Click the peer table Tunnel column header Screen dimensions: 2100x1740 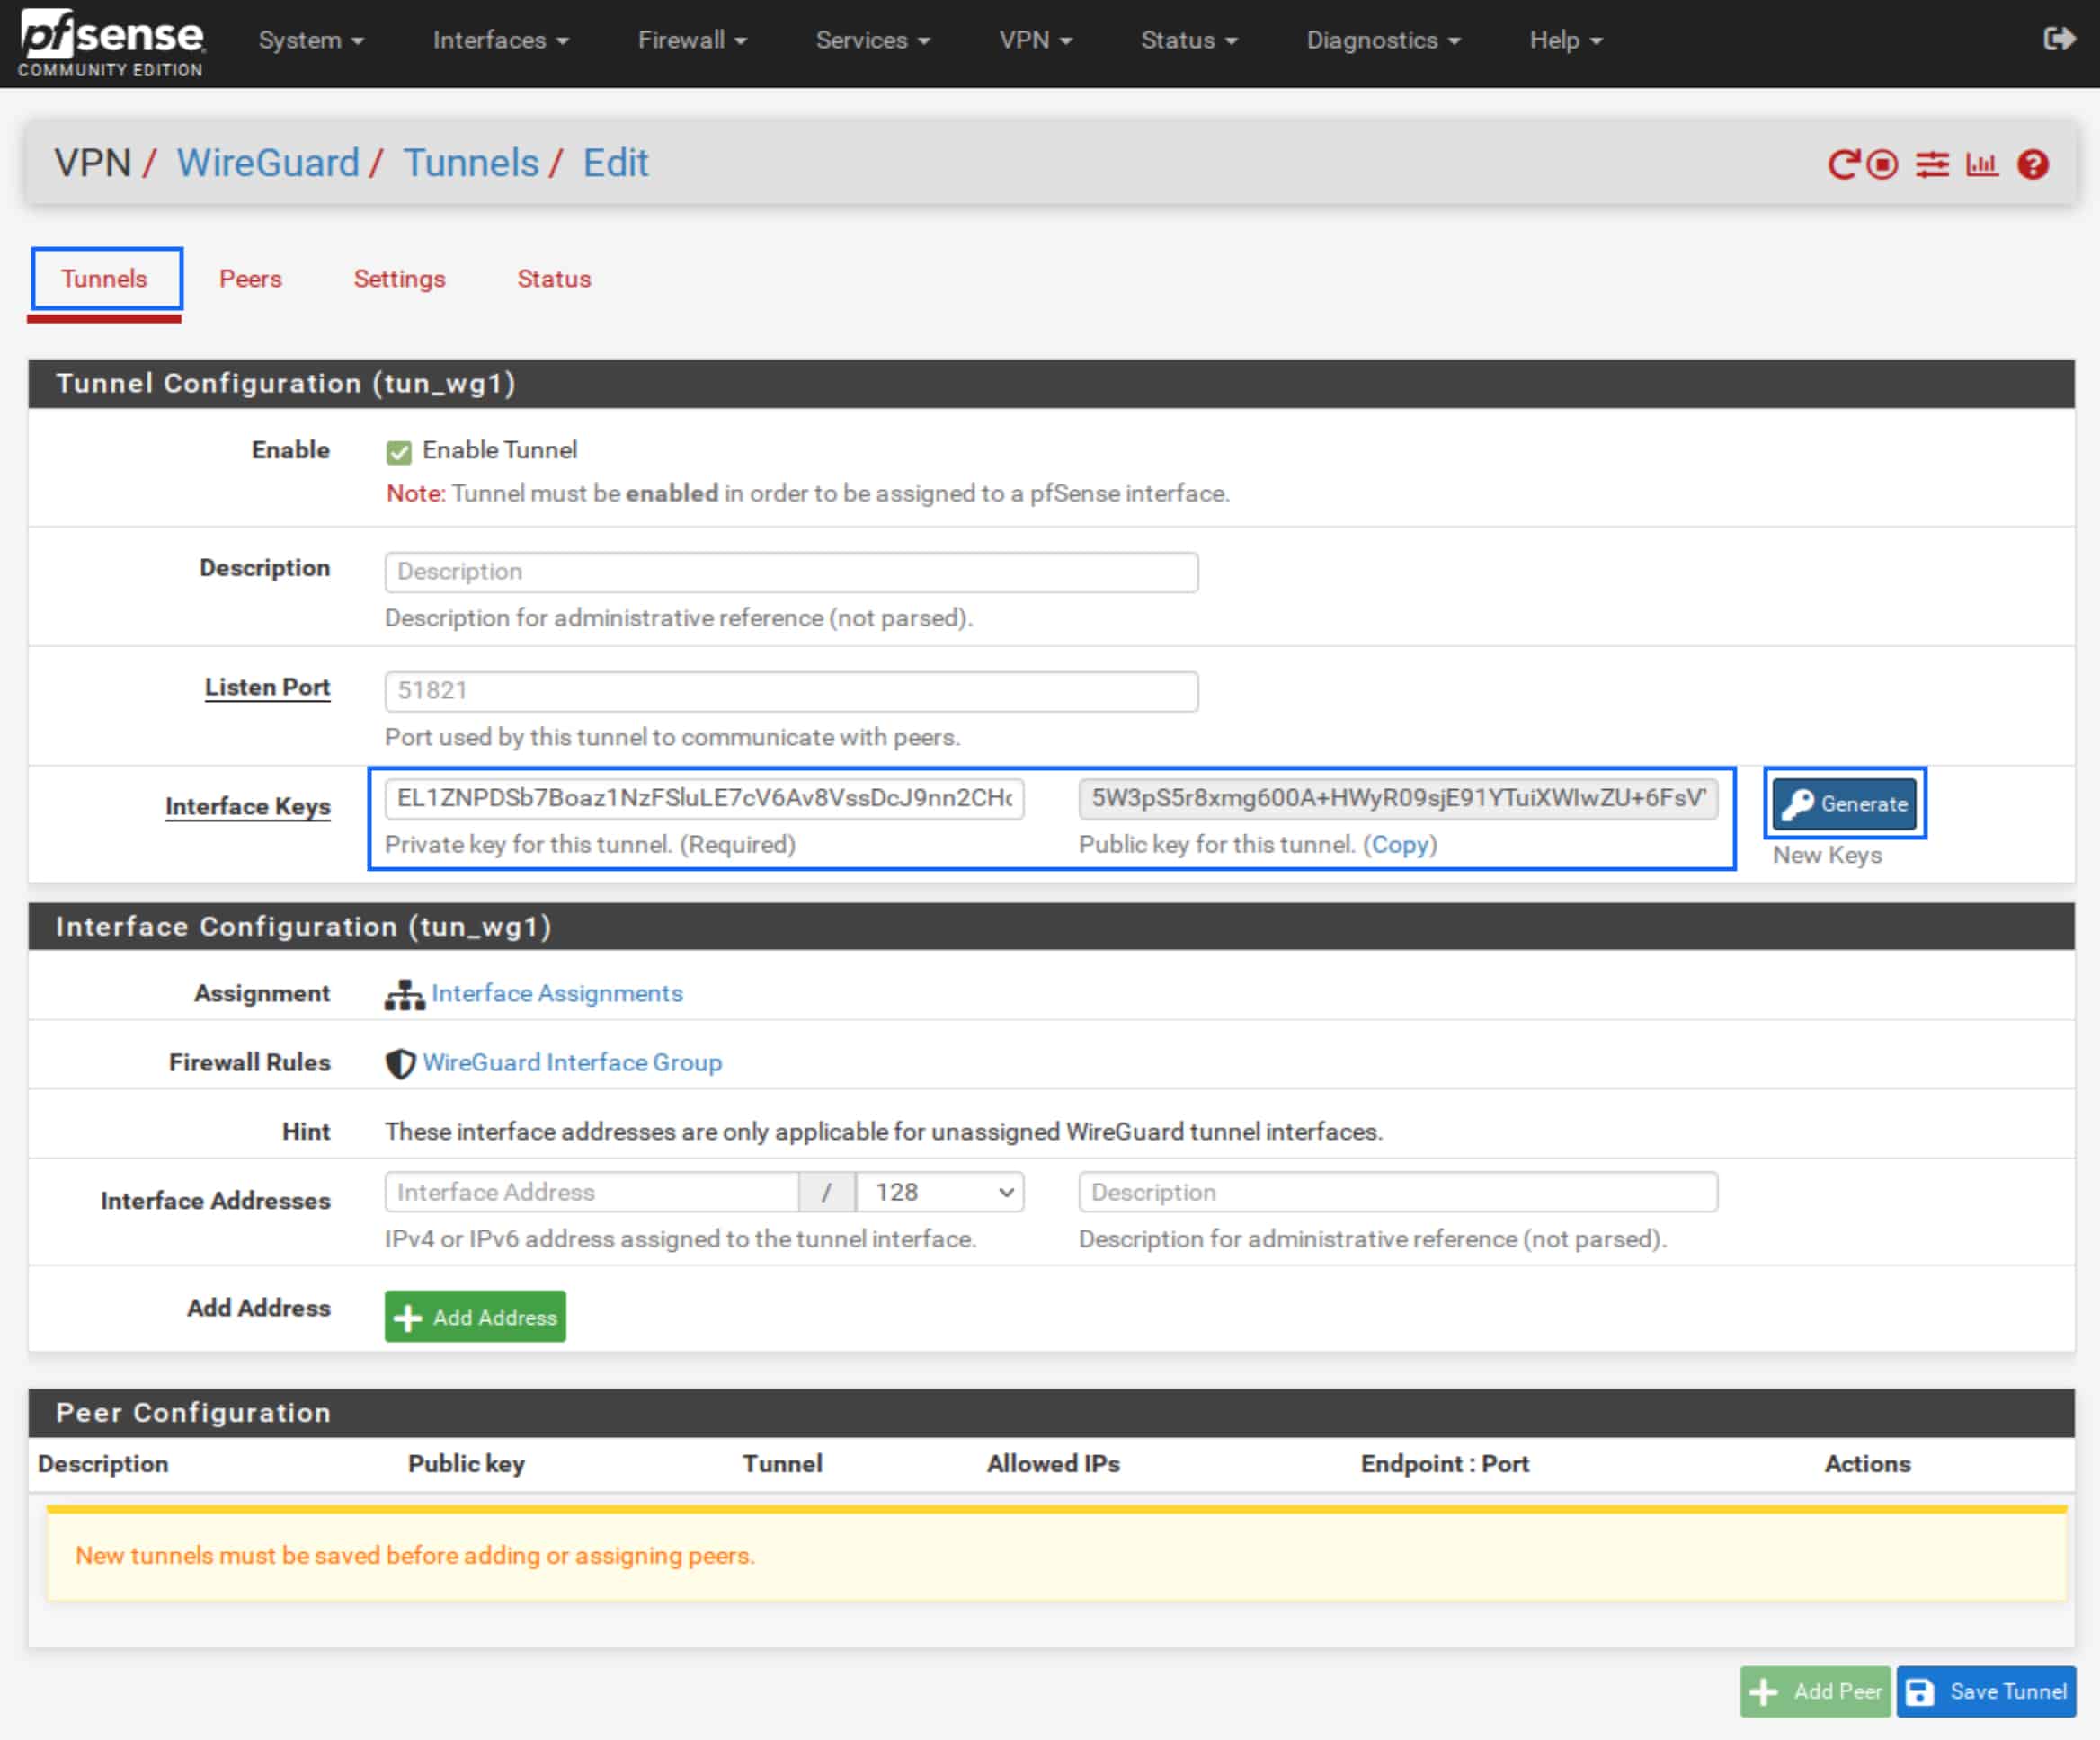tap(782, 1464)
